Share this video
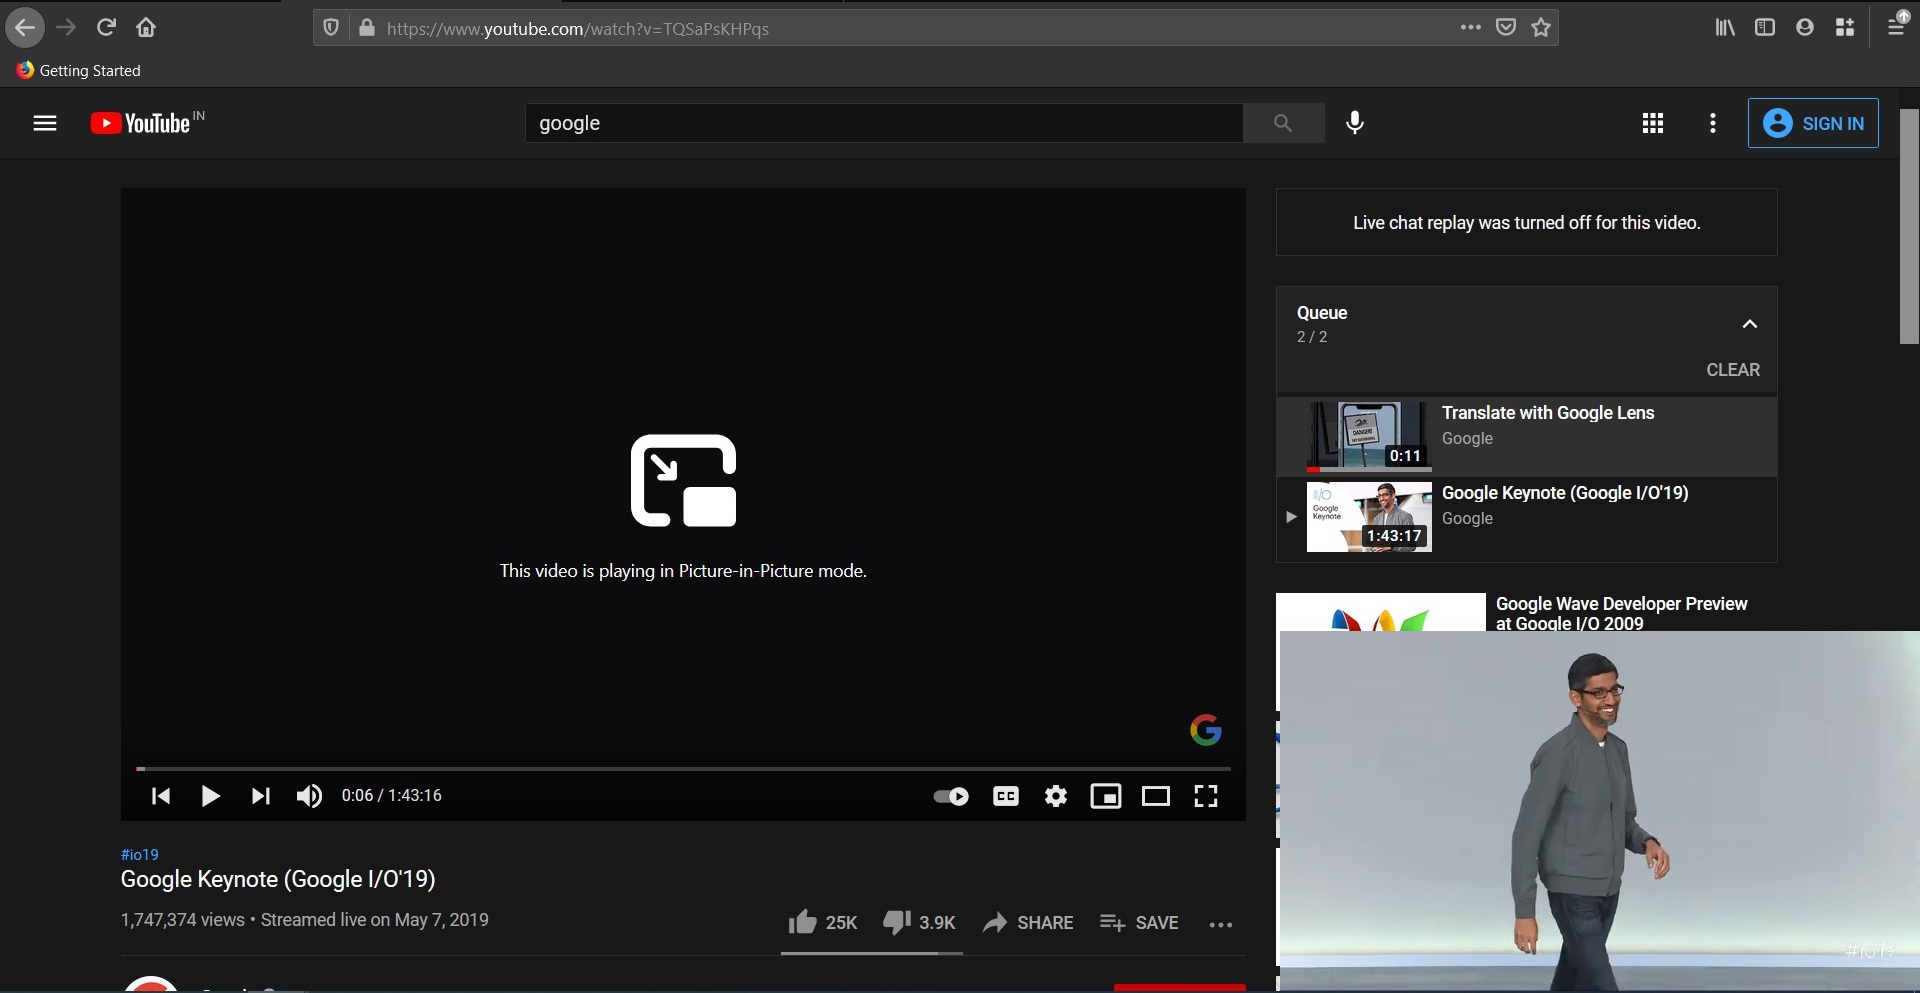This screenshot has width=1920, height=993. coord(1028,922)
